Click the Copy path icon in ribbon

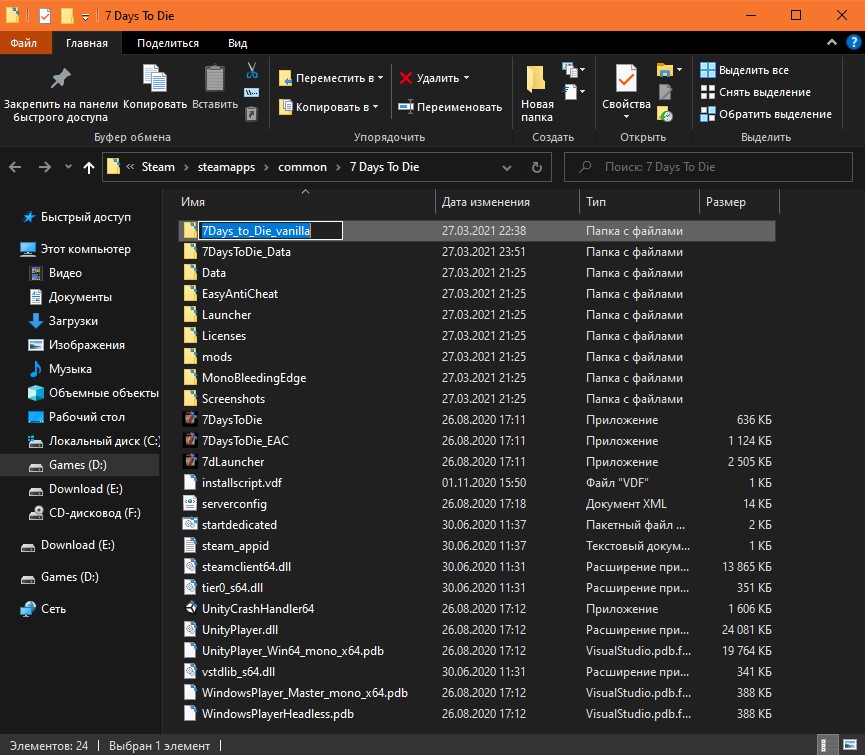click(x=252, y=93)
